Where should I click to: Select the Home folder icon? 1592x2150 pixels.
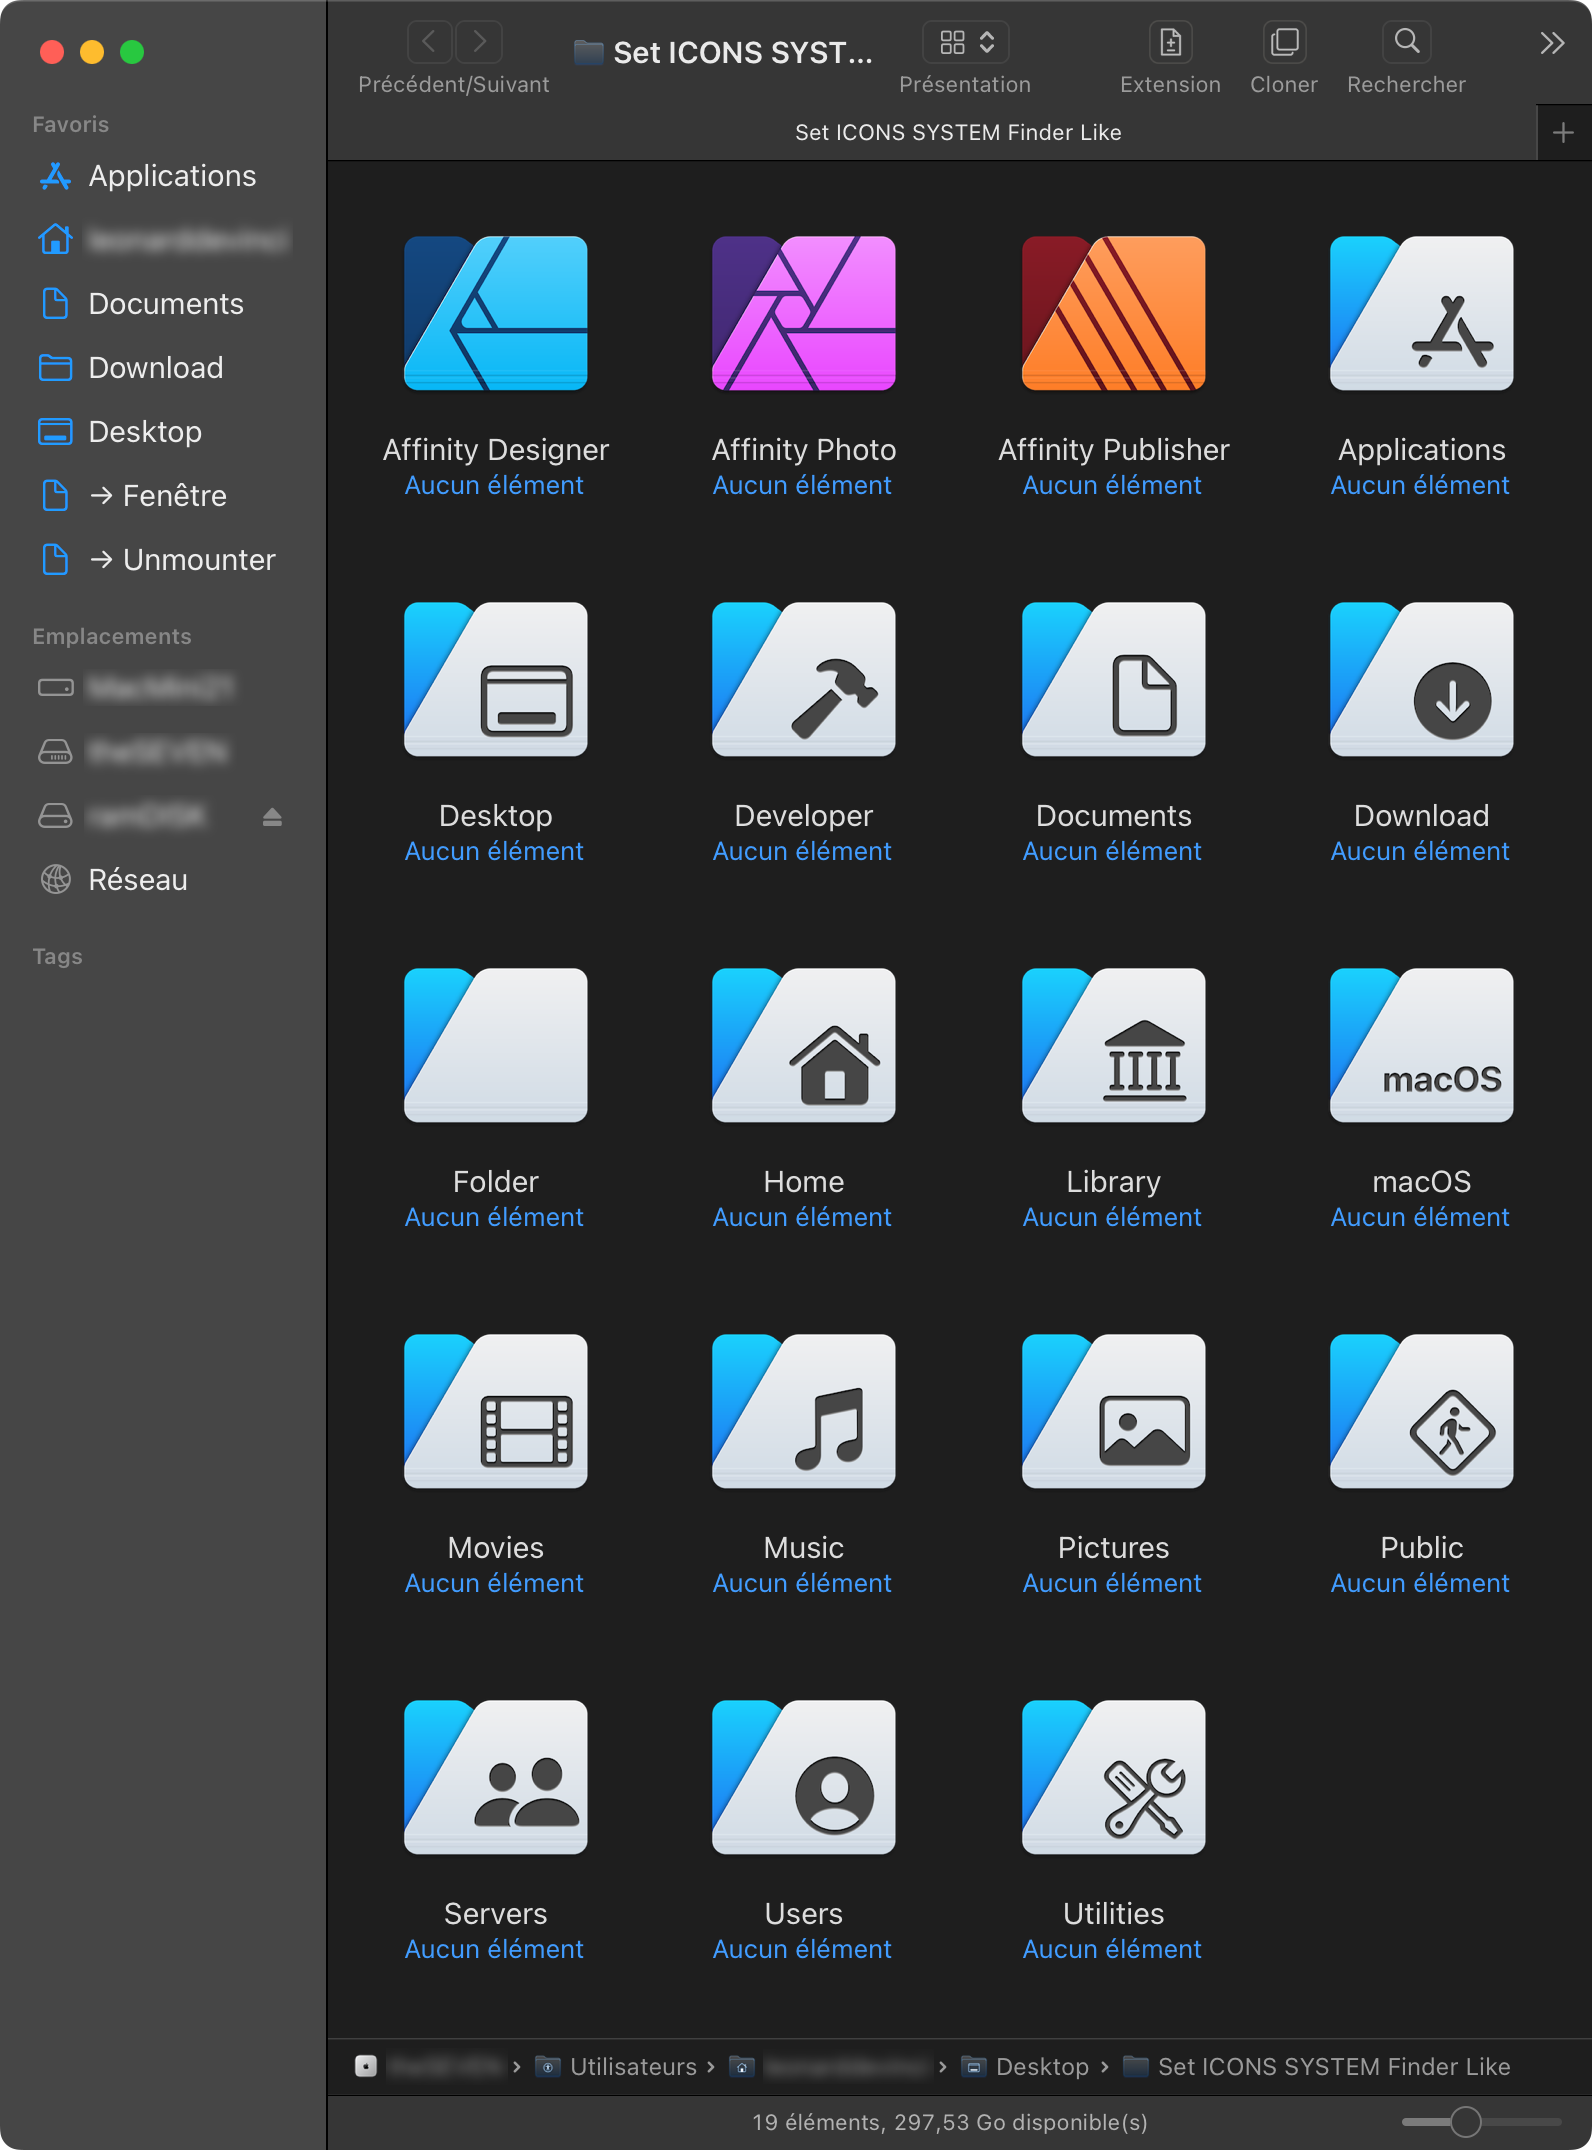tap(803, 1045)
